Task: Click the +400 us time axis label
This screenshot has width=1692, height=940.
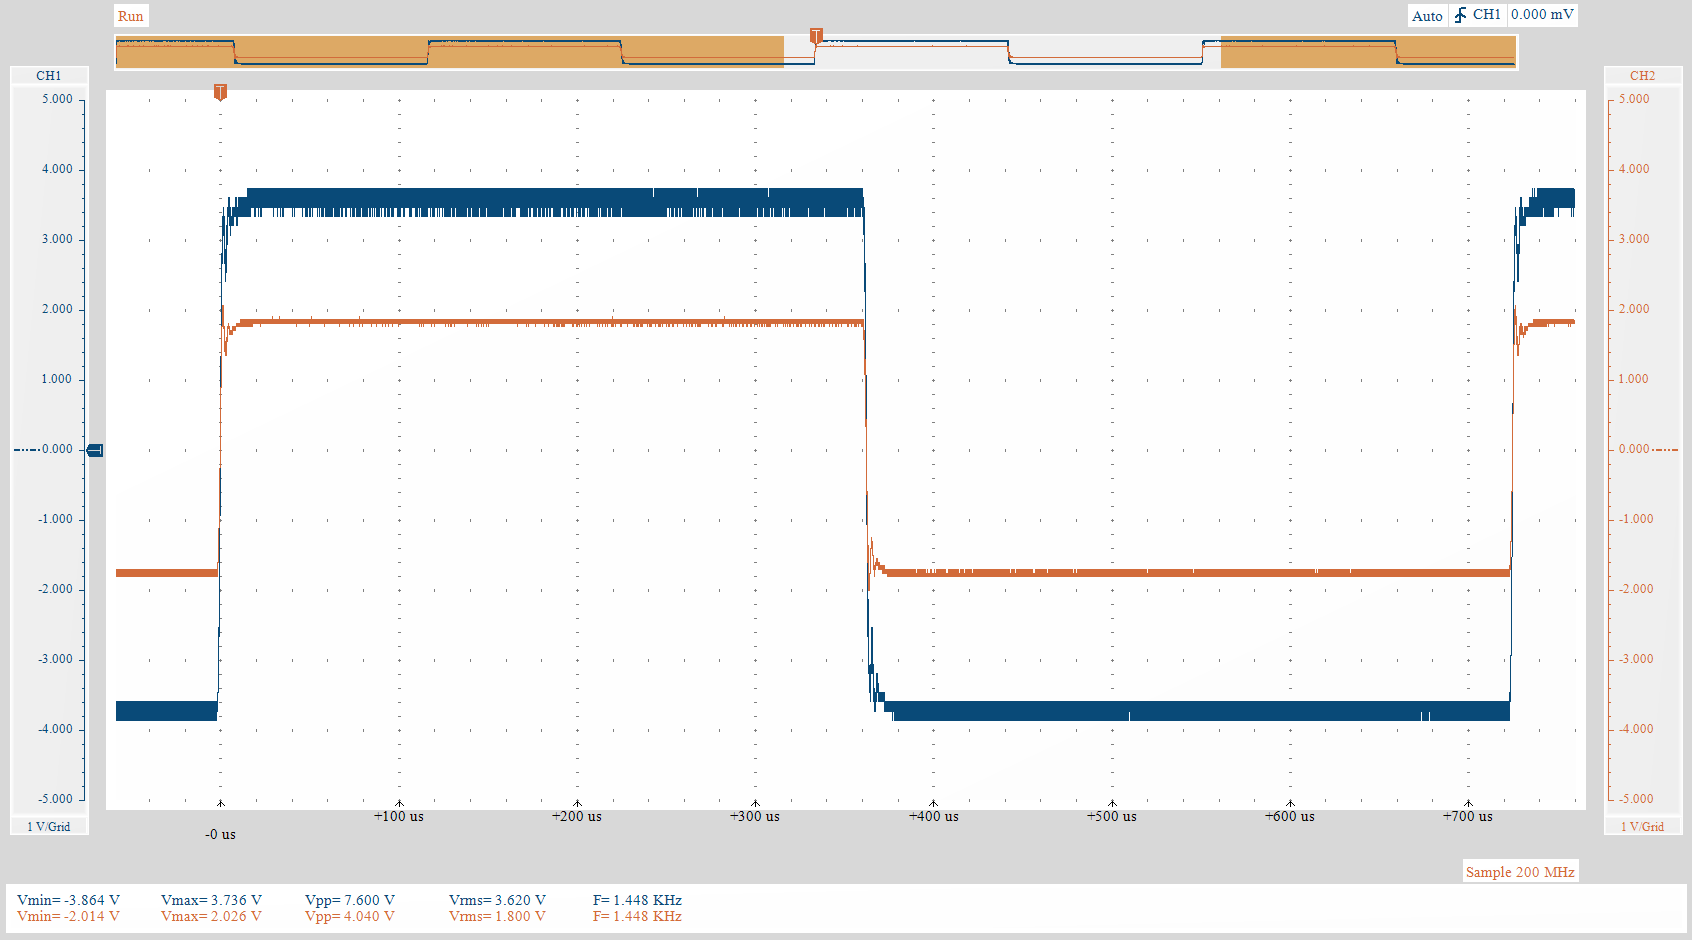Action: 934,816
